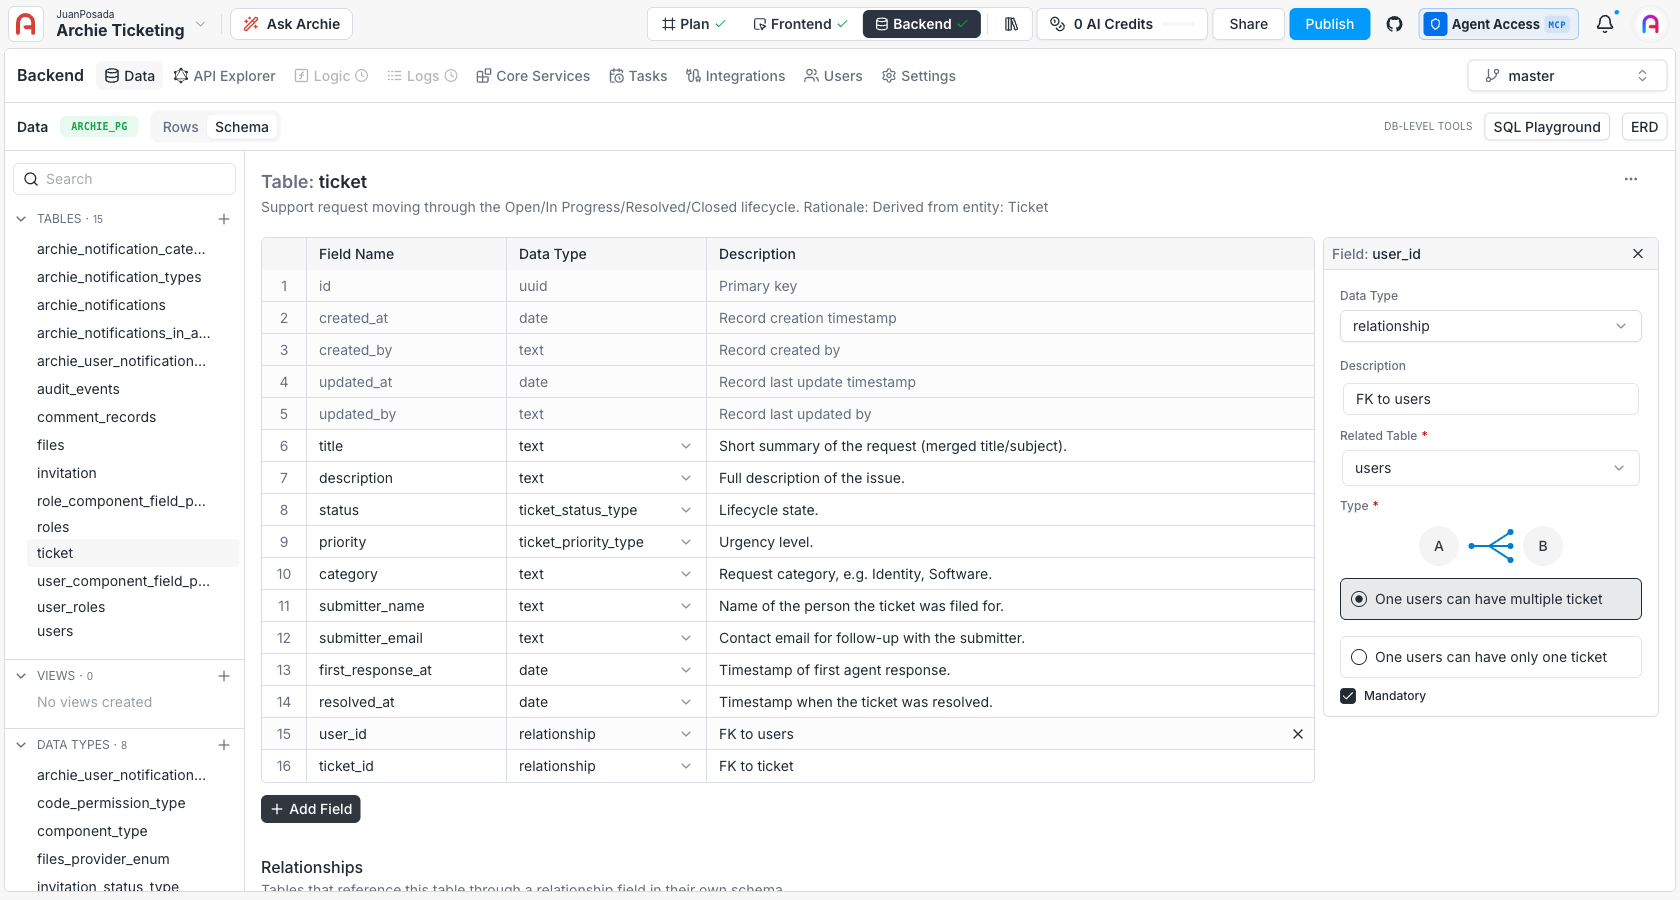Open data type dropdown for priority row
Viewport: 1680px width, 900px height.
pos(686,542)
